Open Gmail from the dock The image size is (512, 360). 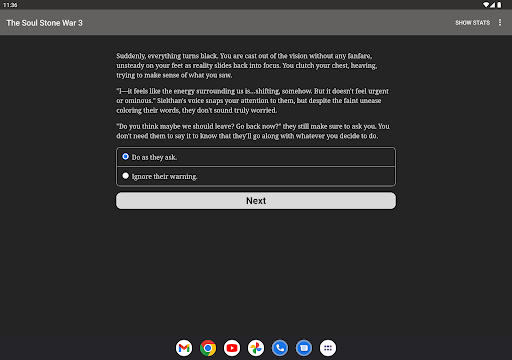184,348
